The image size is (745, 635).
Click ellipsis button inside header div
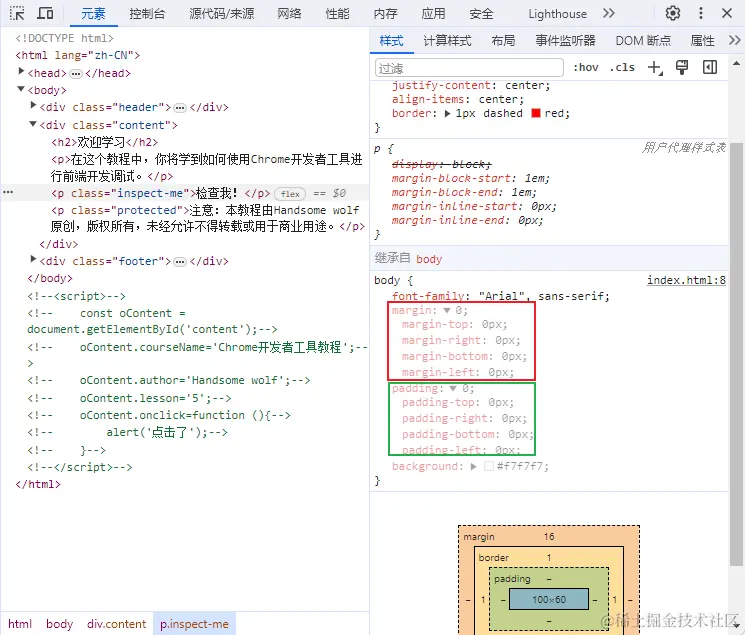point(180,108)
